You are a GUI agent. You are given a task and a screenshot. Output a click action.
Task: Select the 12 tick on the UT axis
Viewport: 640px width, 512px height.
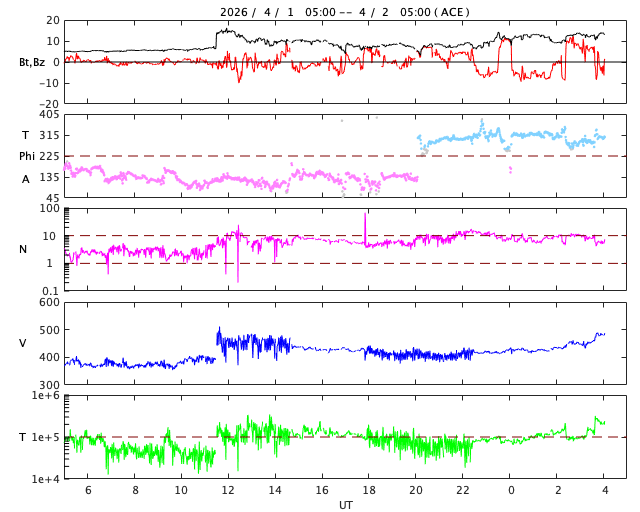(x=228, y=490)
